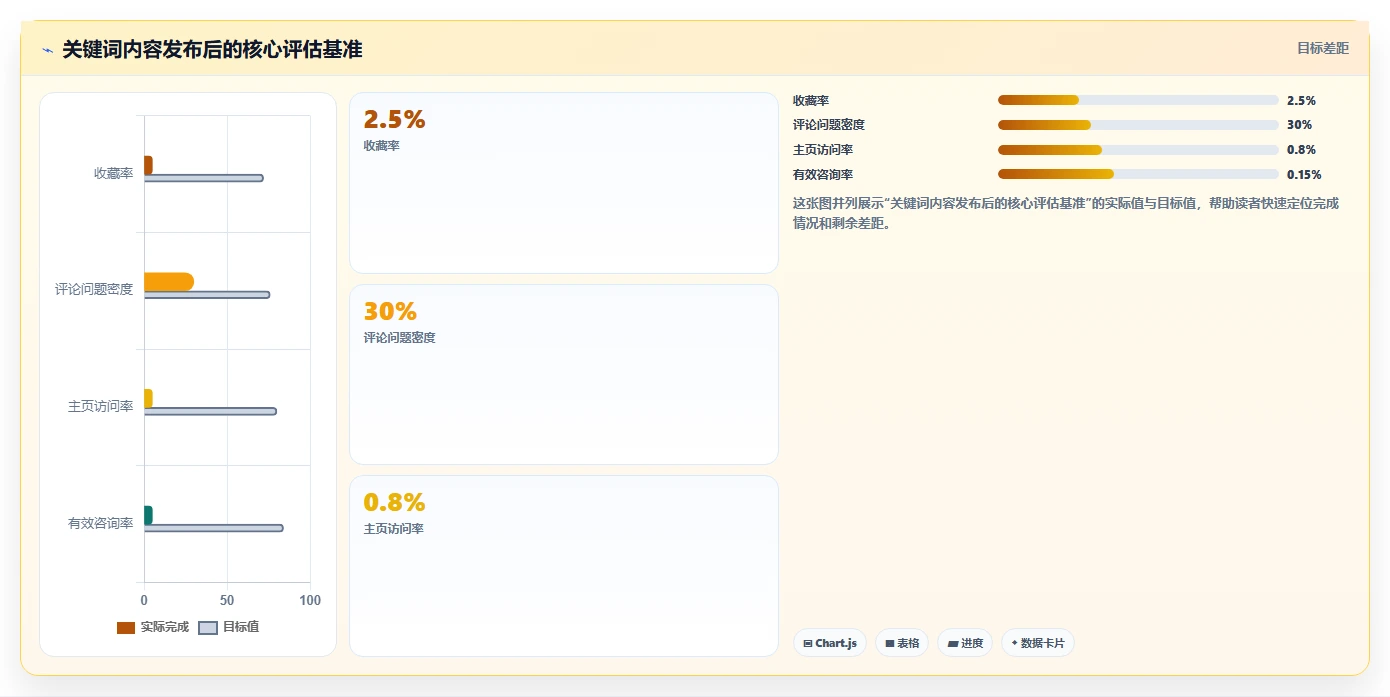Click the 目标差距 label in header
Screen dimensions: 1390x697
[1323, 48]
